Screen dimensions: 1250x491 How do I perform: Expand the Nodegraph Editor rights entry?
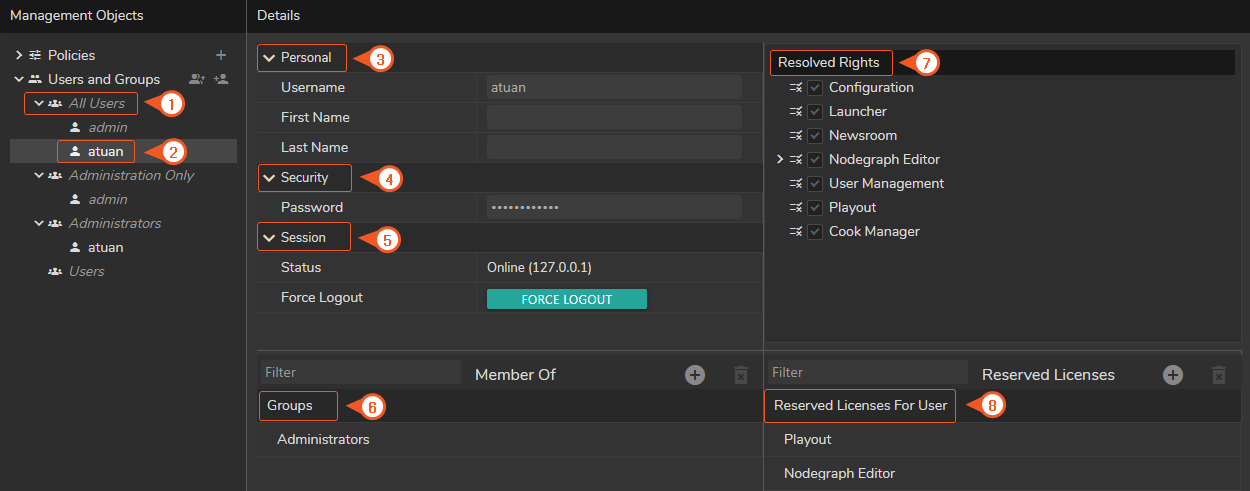[780, 160]
